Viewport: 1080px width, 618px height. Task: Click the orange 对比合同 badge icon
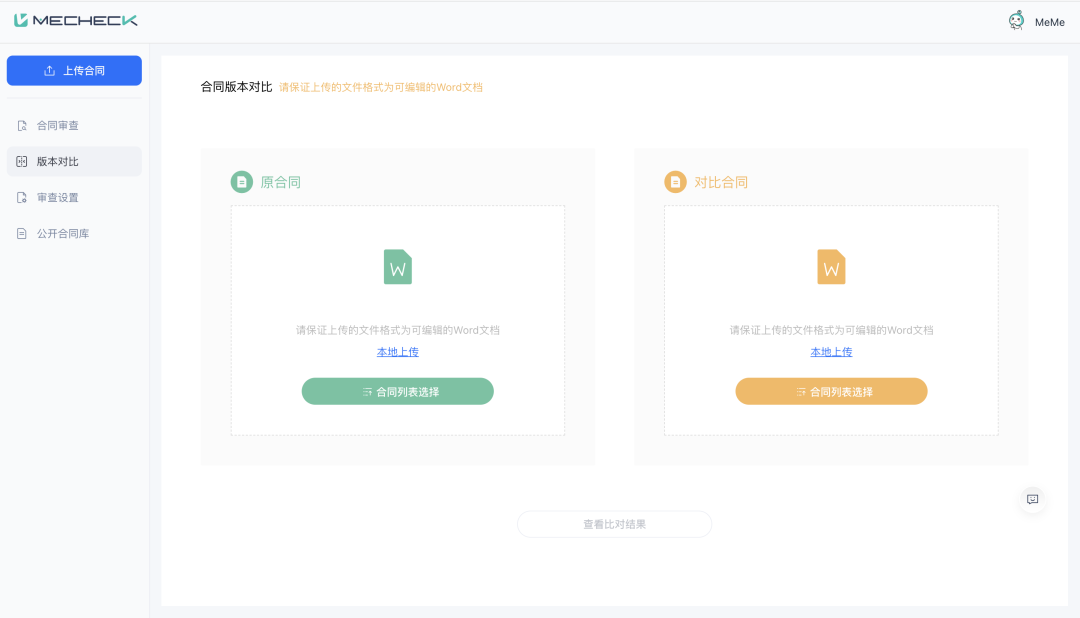(675, 182)
